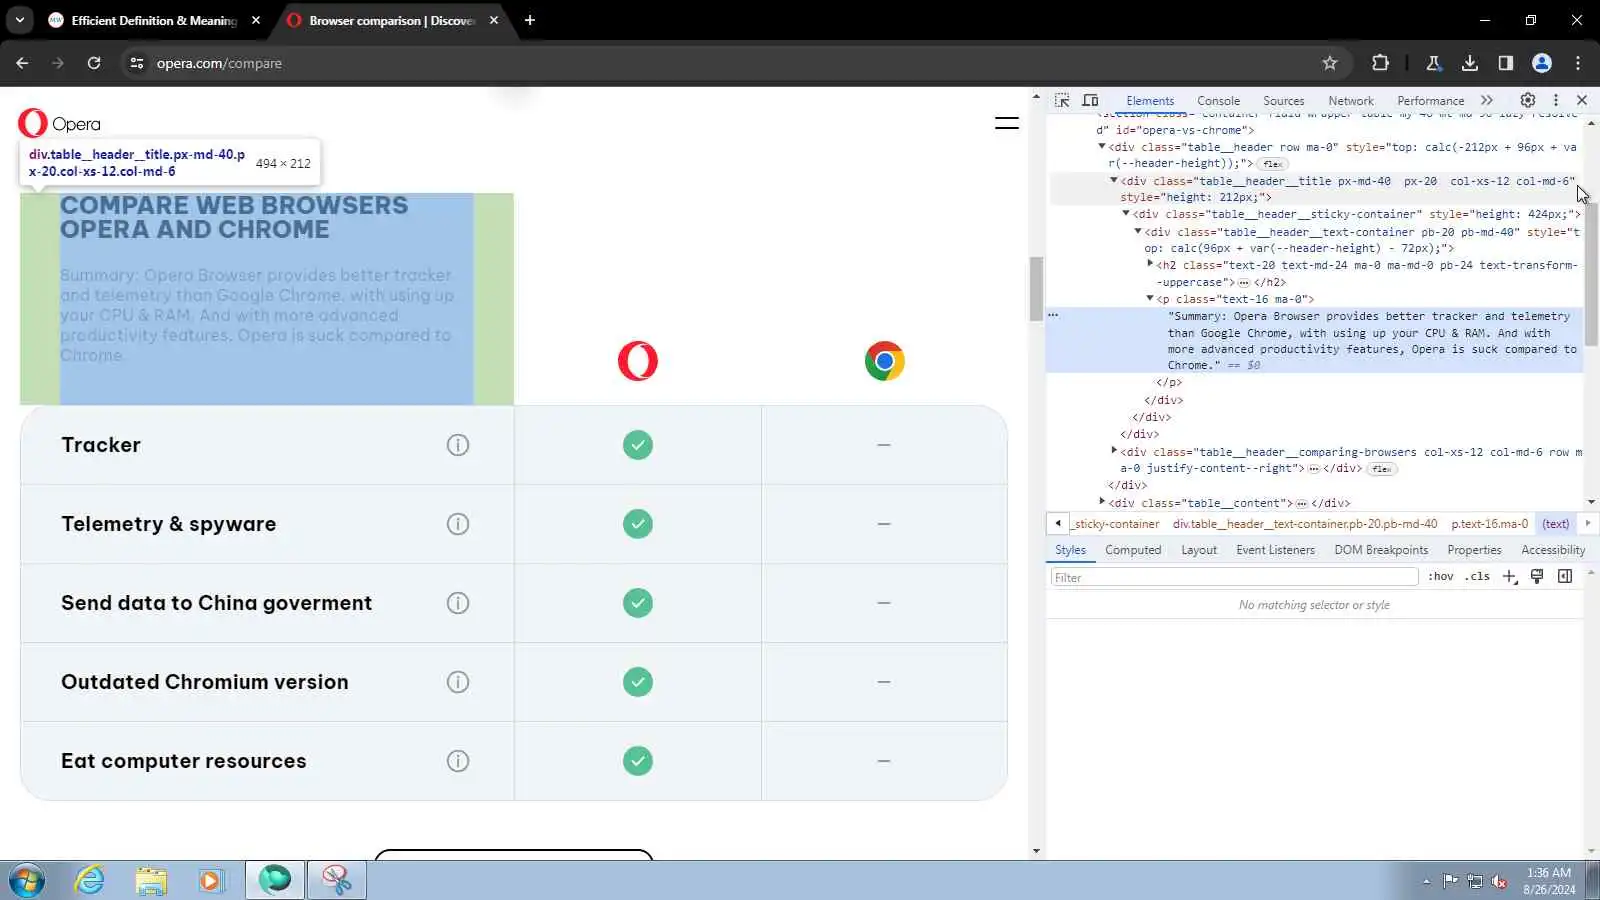Toggle the DevTools device toolbar
1600x900 pixels.
click(x=1090, y=100)
